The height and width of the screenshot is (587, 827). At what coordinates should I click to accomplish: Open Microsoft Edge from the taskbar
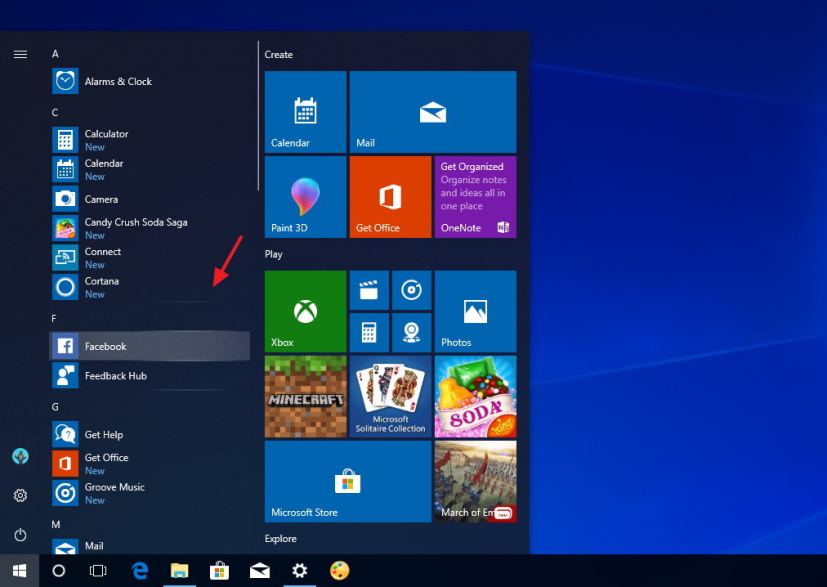point(140,571)
